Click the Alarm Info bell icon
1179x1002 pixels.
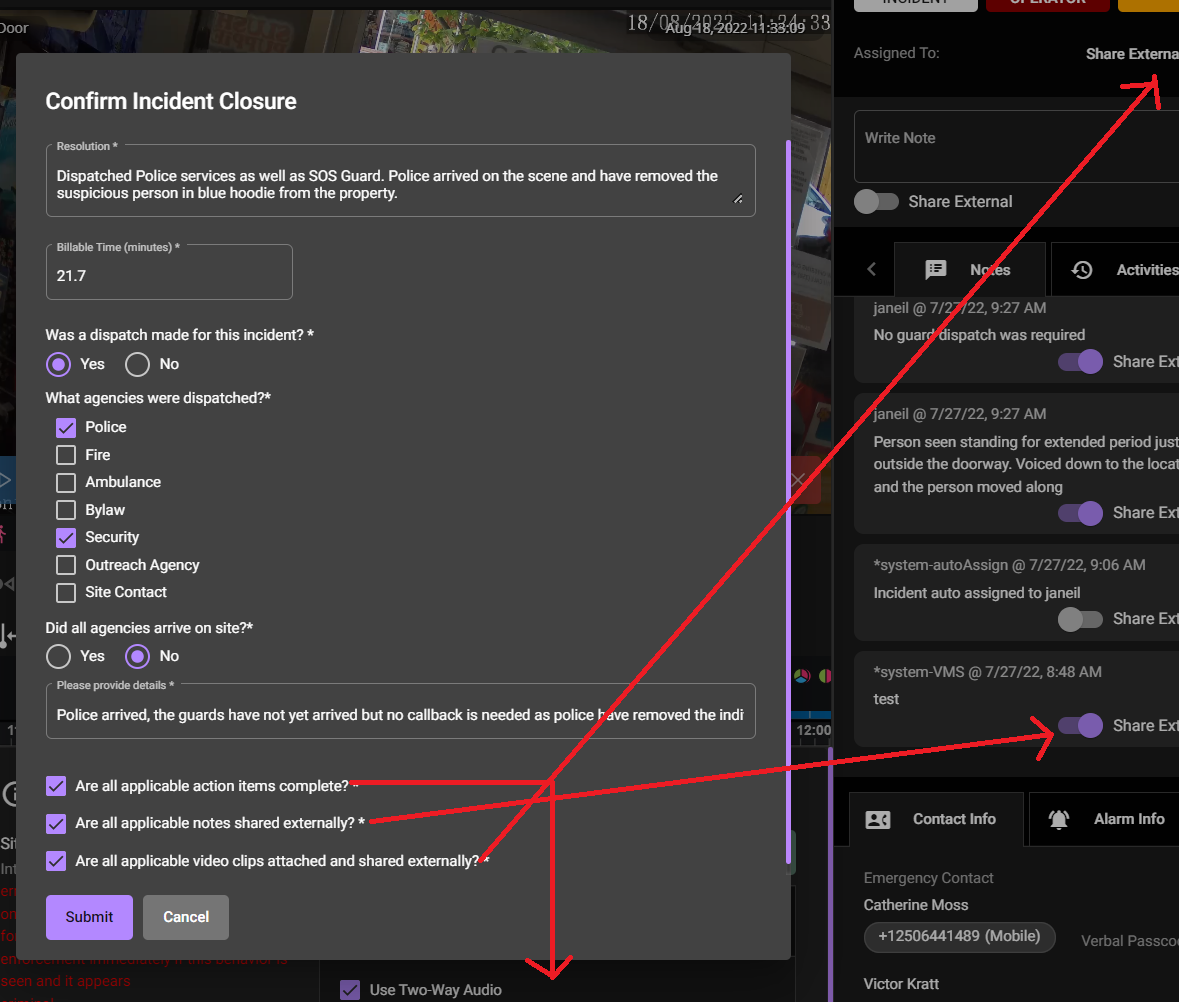[1059, 819]
